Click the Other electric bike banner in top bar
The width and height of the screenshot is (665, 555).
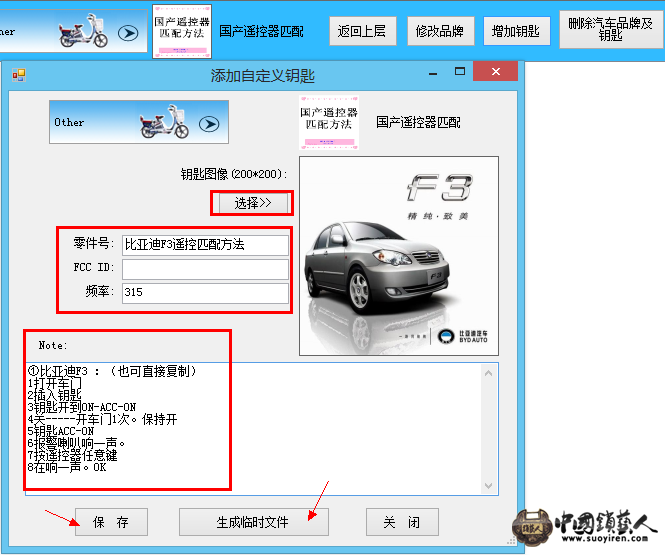coord(73,31)
